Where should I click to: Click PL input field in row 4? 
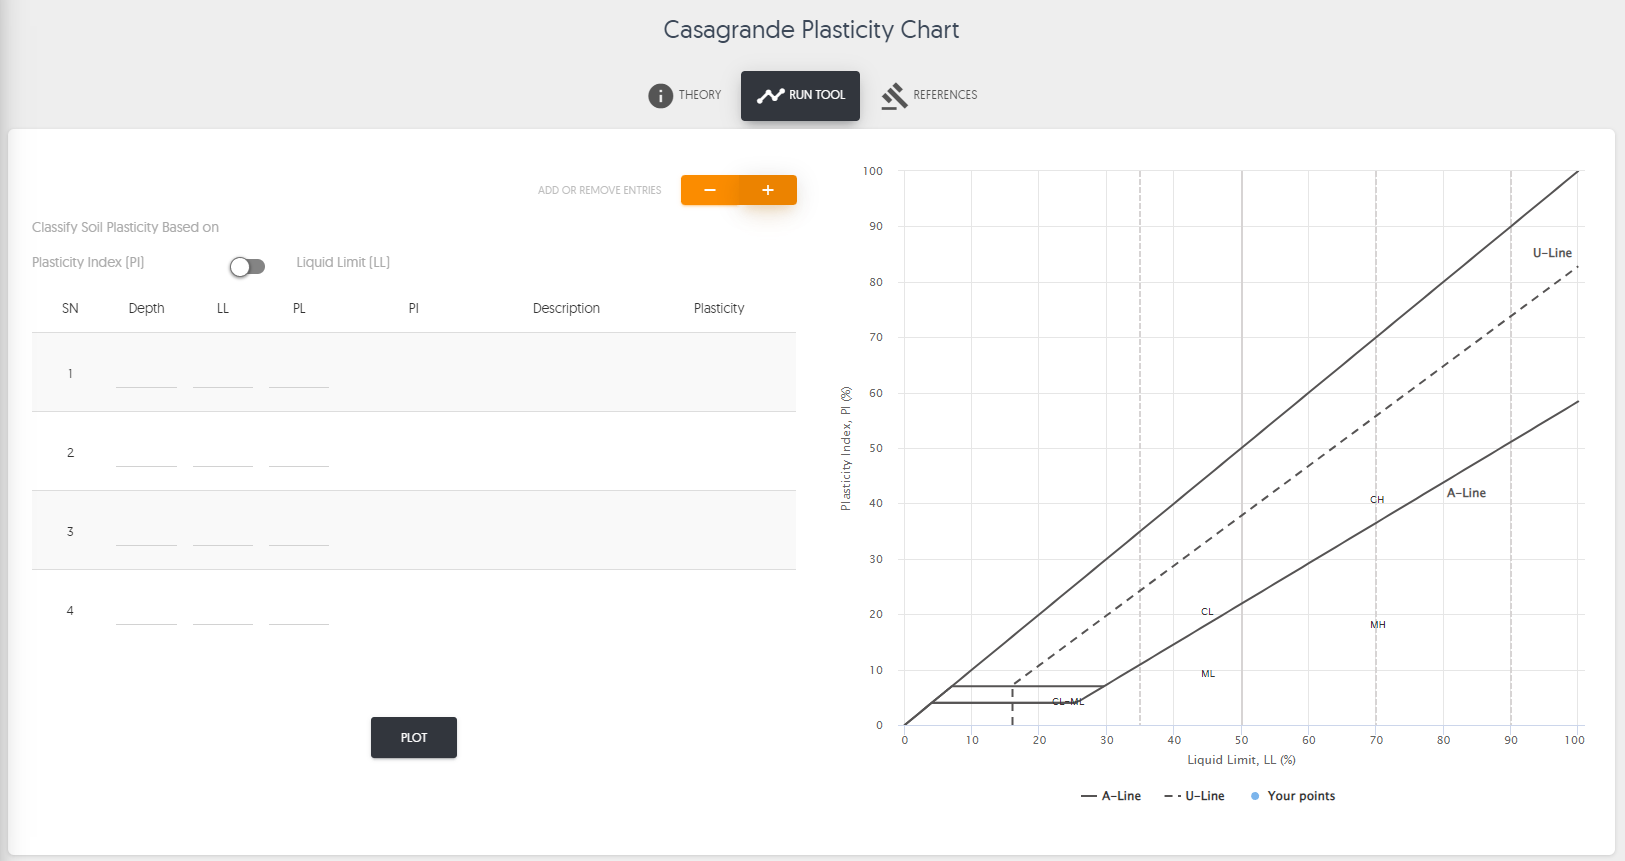click(299, 612)
